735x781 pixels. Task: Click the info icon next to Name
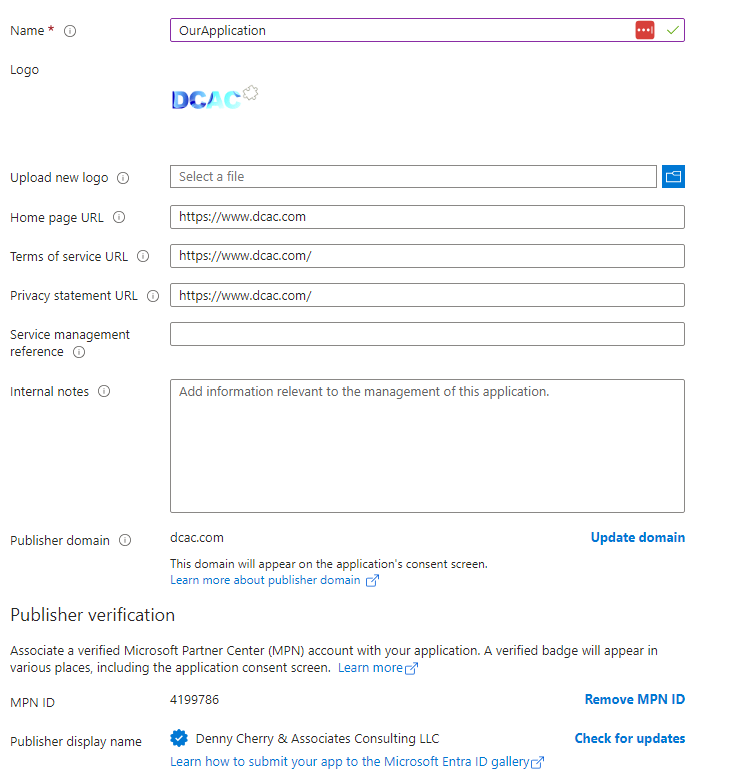[70, 31]
